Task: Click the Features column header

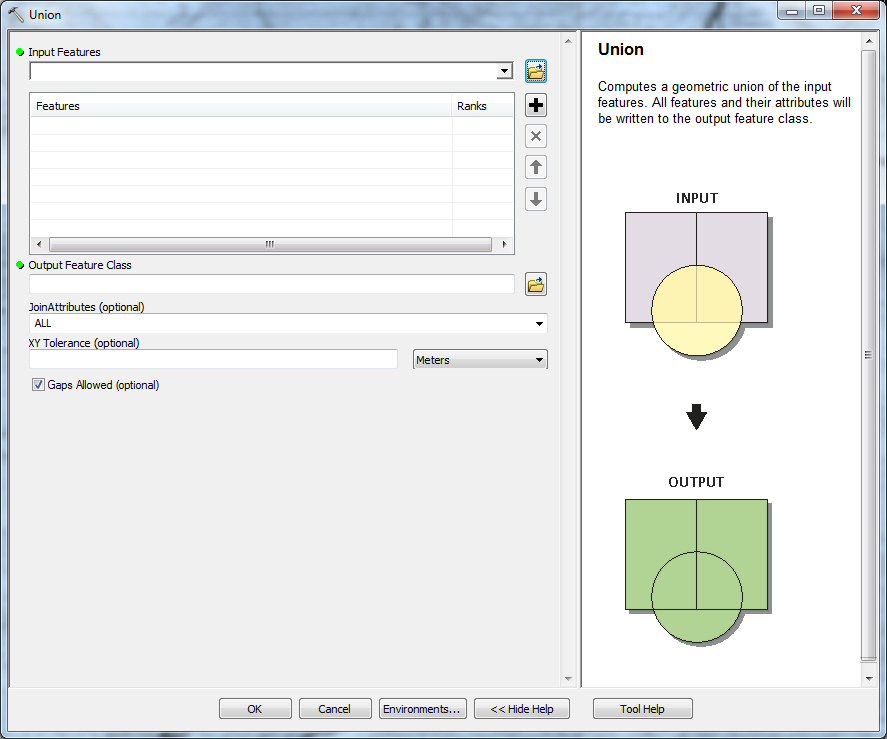Action: click(240, 106)
